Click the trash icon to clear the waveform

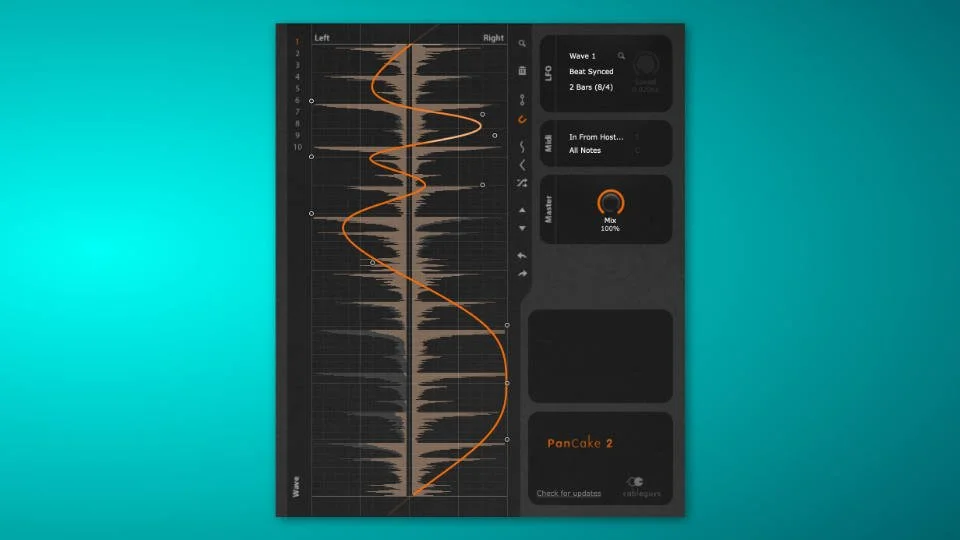(522, 70)
